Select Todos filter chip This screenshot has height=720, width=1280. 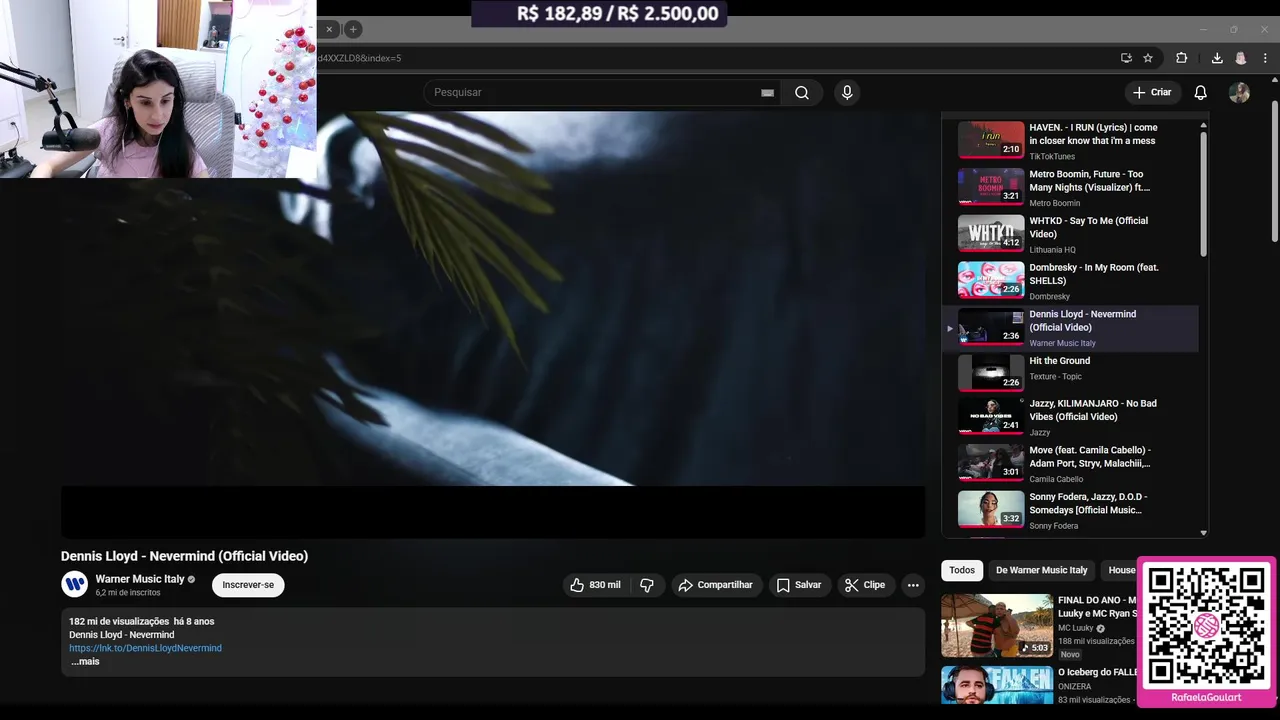962,570
